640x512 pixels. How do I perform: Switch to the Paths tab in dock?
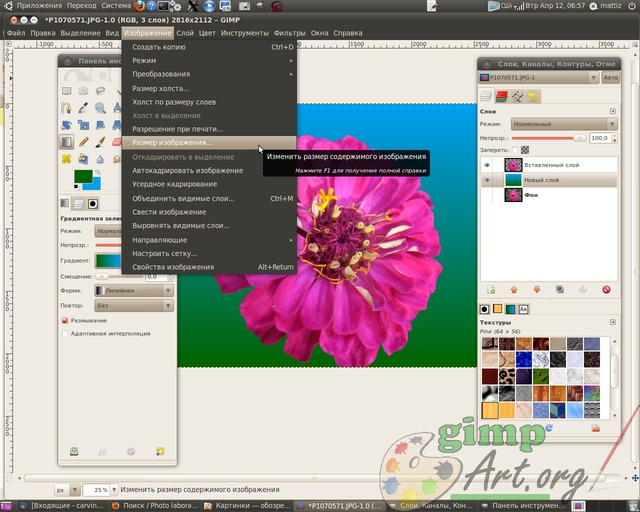(x=518, y=96)
